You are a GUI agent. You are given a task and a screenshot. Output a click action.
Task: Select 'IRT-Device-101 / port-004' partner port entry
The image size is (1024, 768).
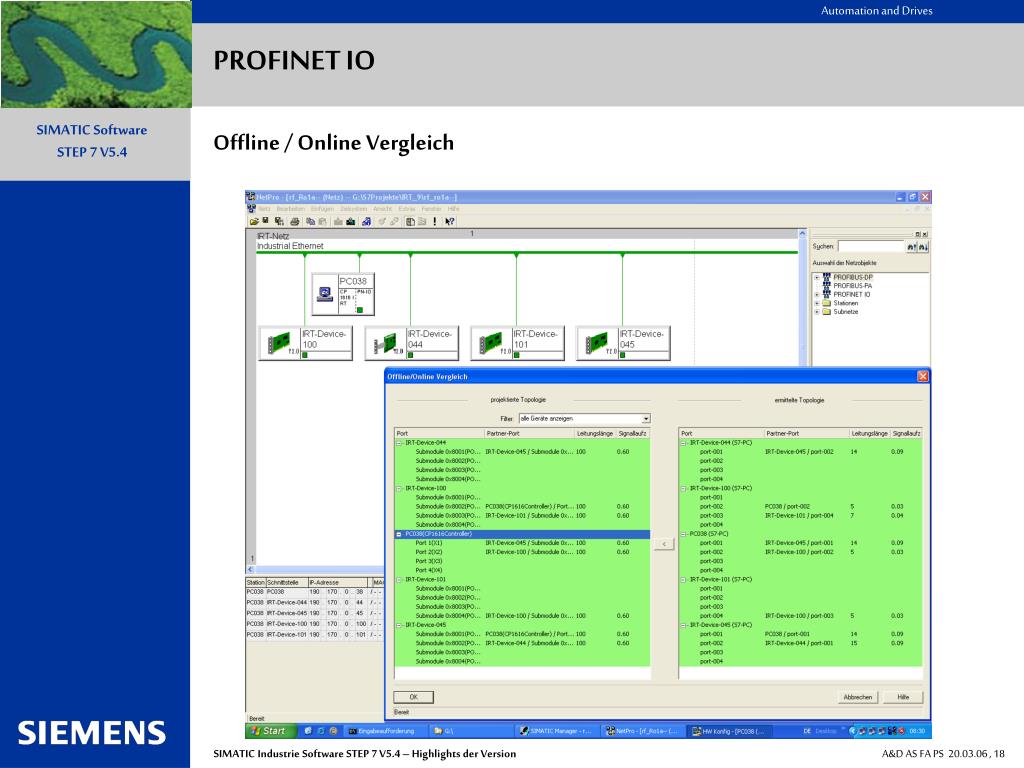(x=799, y=516)
